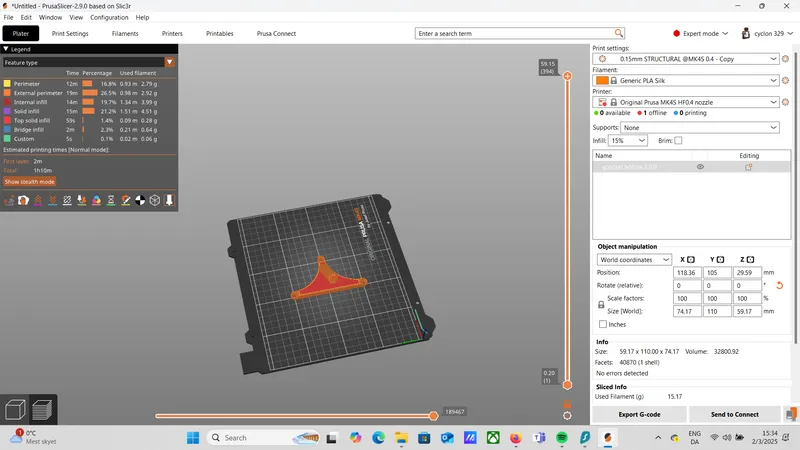Mirror object along Y axis icon

tap(720, 260)
